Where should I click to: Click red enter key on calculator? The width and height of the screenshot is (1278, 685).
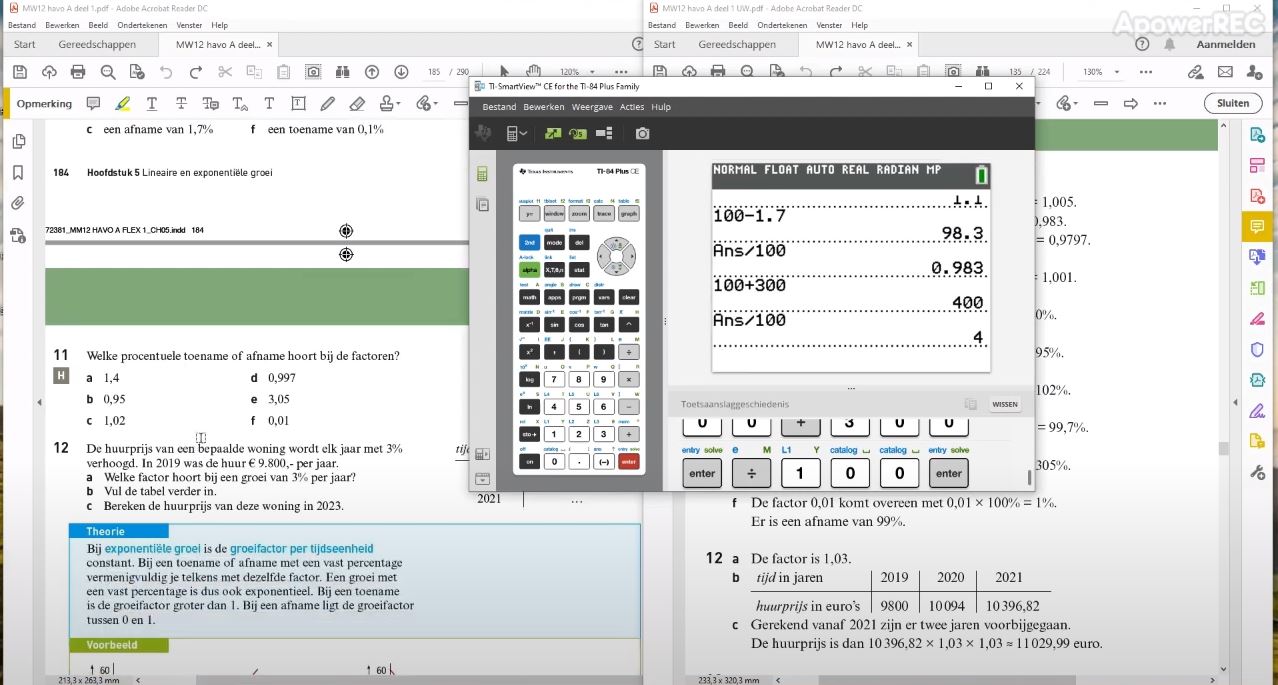(x=629, y=461)
